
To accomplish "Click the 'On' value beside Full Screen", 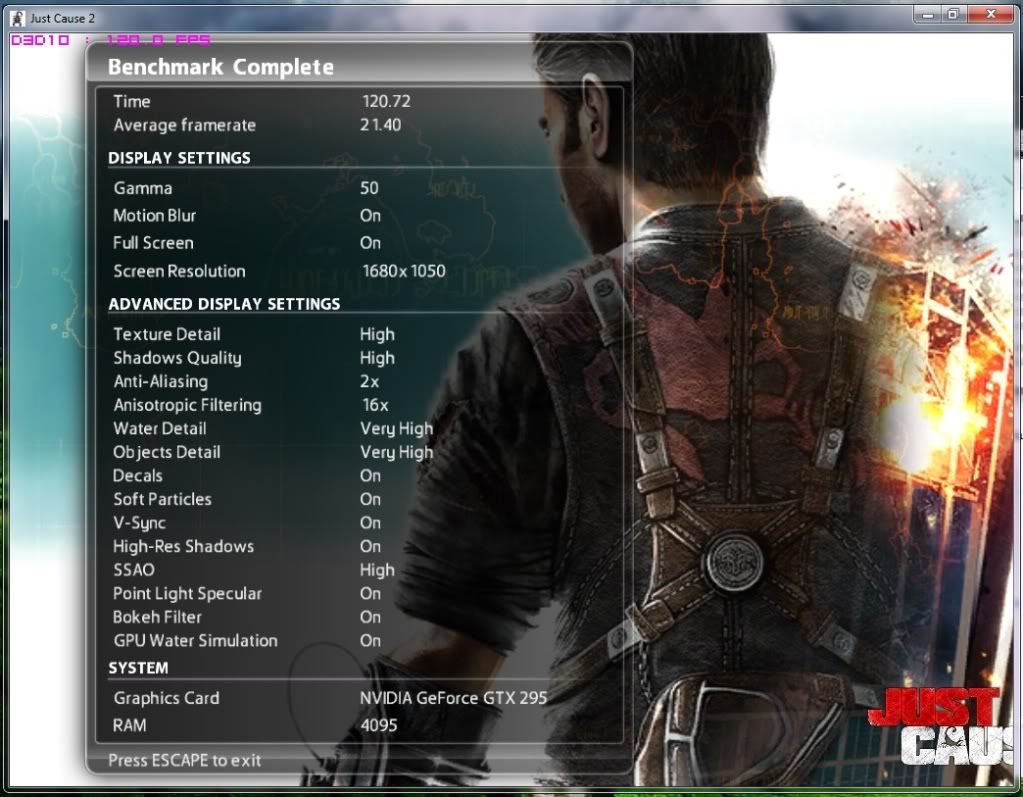I will click(x=370, y=243).
